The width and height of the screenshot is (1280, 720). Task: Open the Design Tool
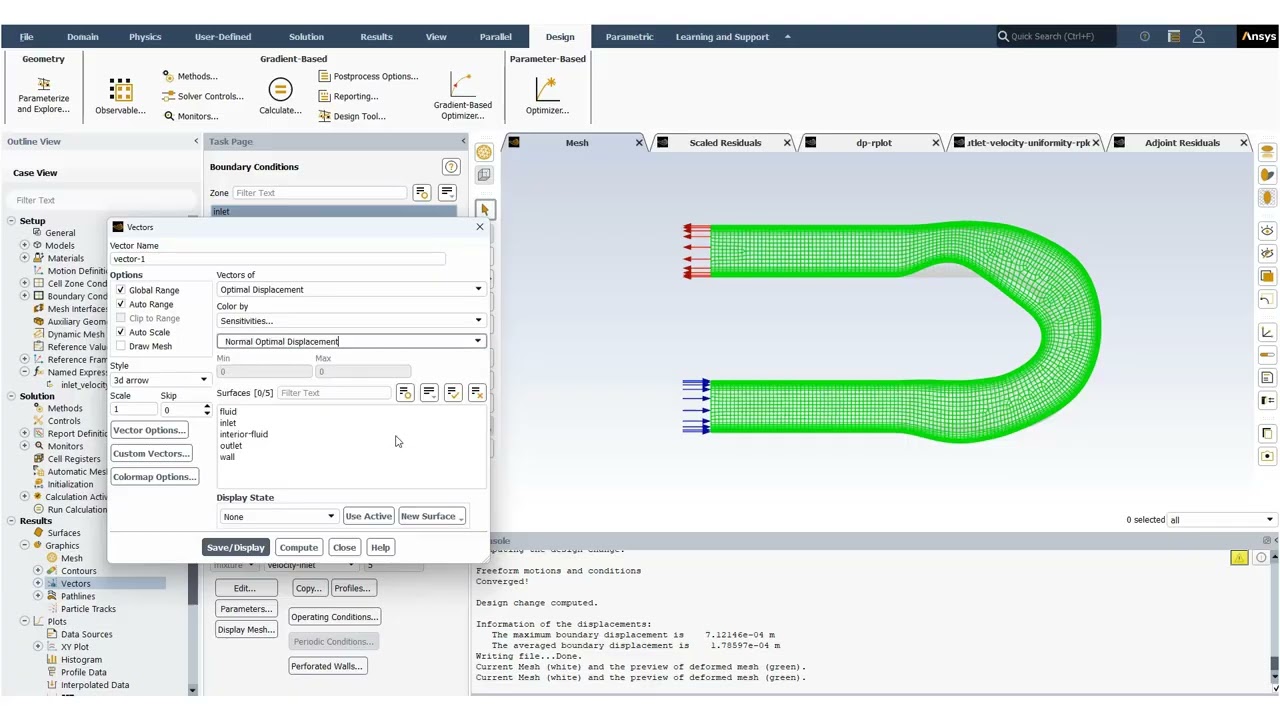click(352, 116)
